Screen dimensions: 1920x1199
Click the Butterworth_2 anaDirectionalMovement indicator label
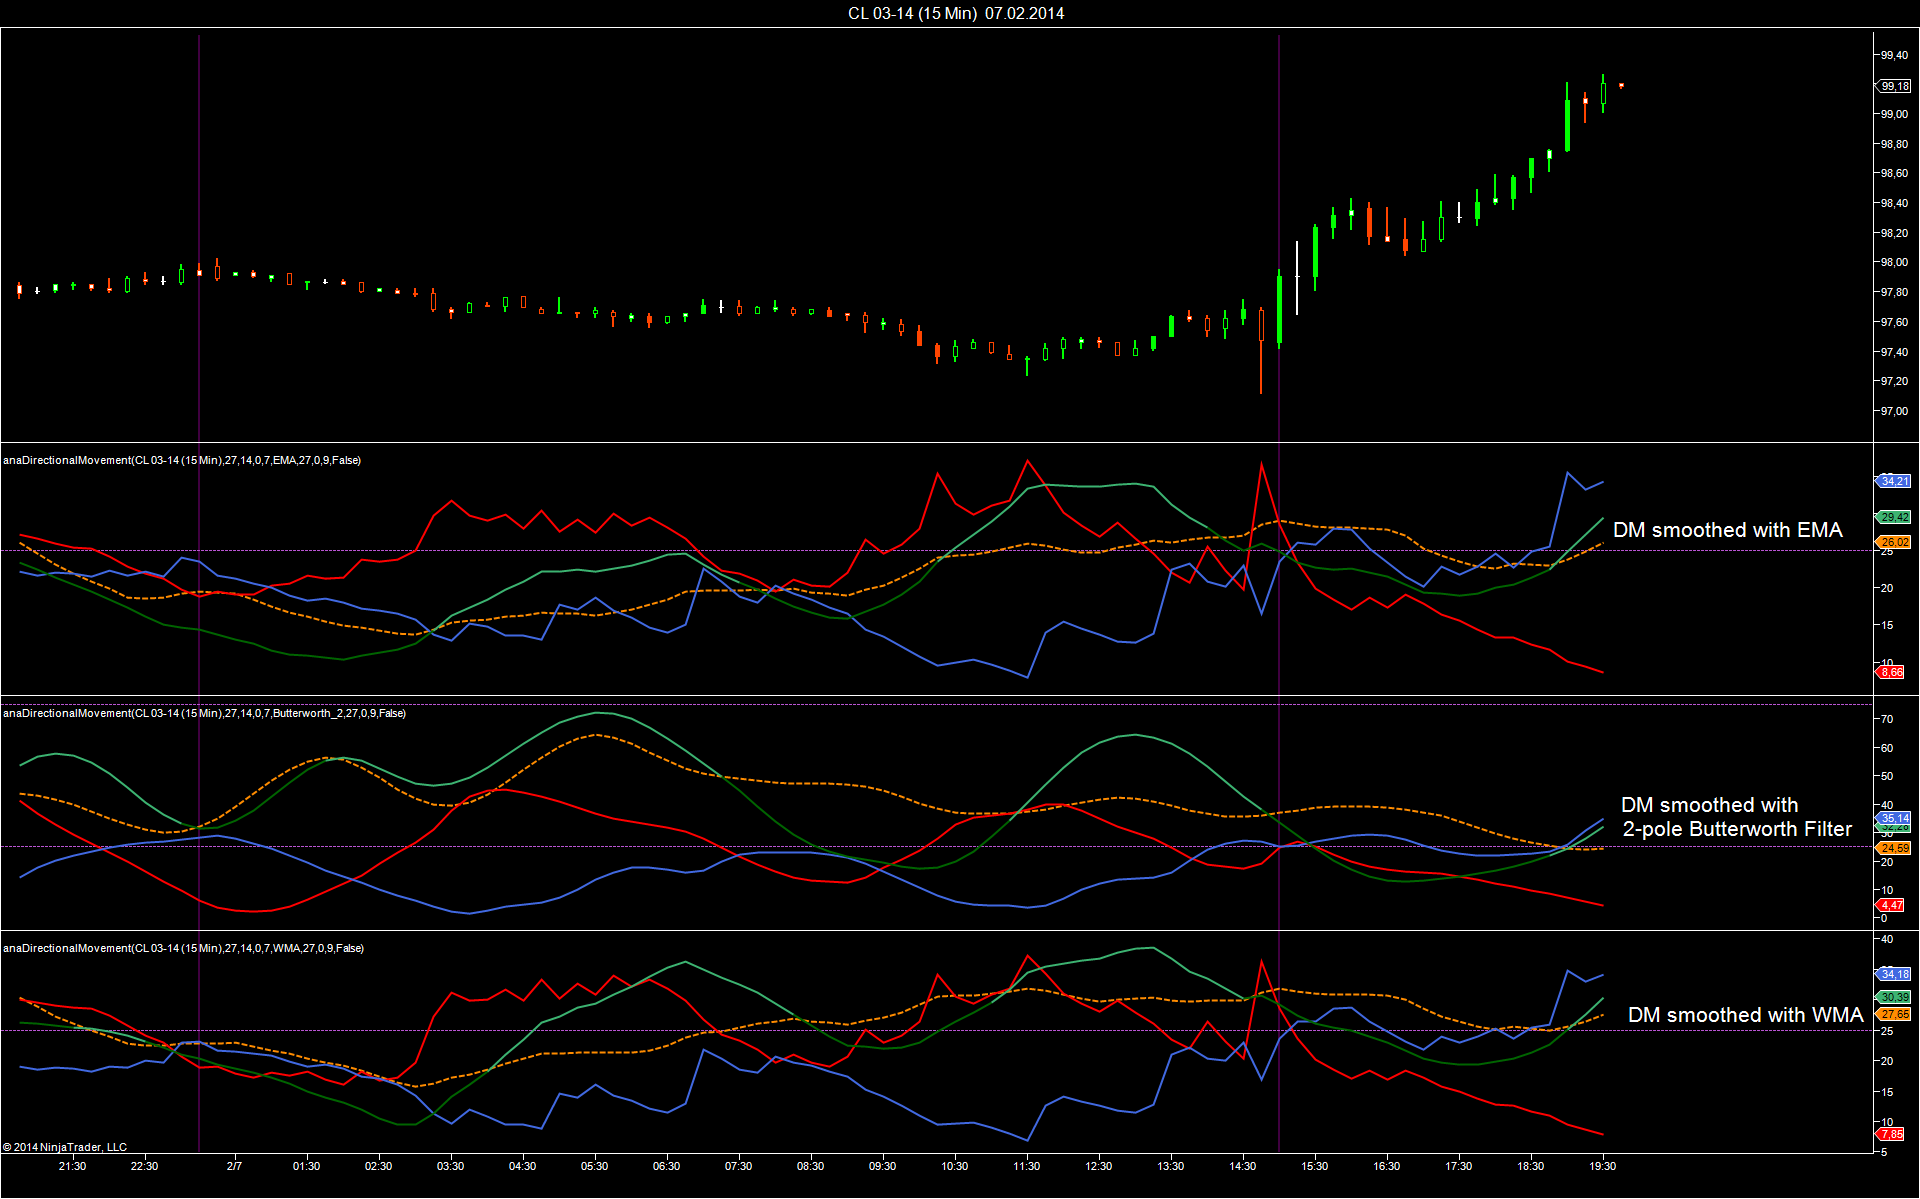(x=204, y=713)
